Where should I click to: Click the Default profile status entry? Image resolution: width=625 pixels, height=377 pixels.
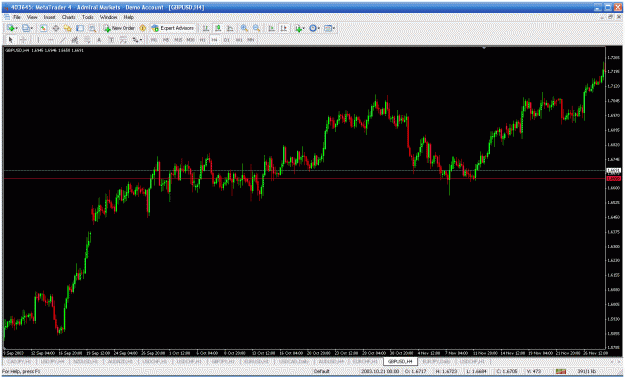click(321, 371)
